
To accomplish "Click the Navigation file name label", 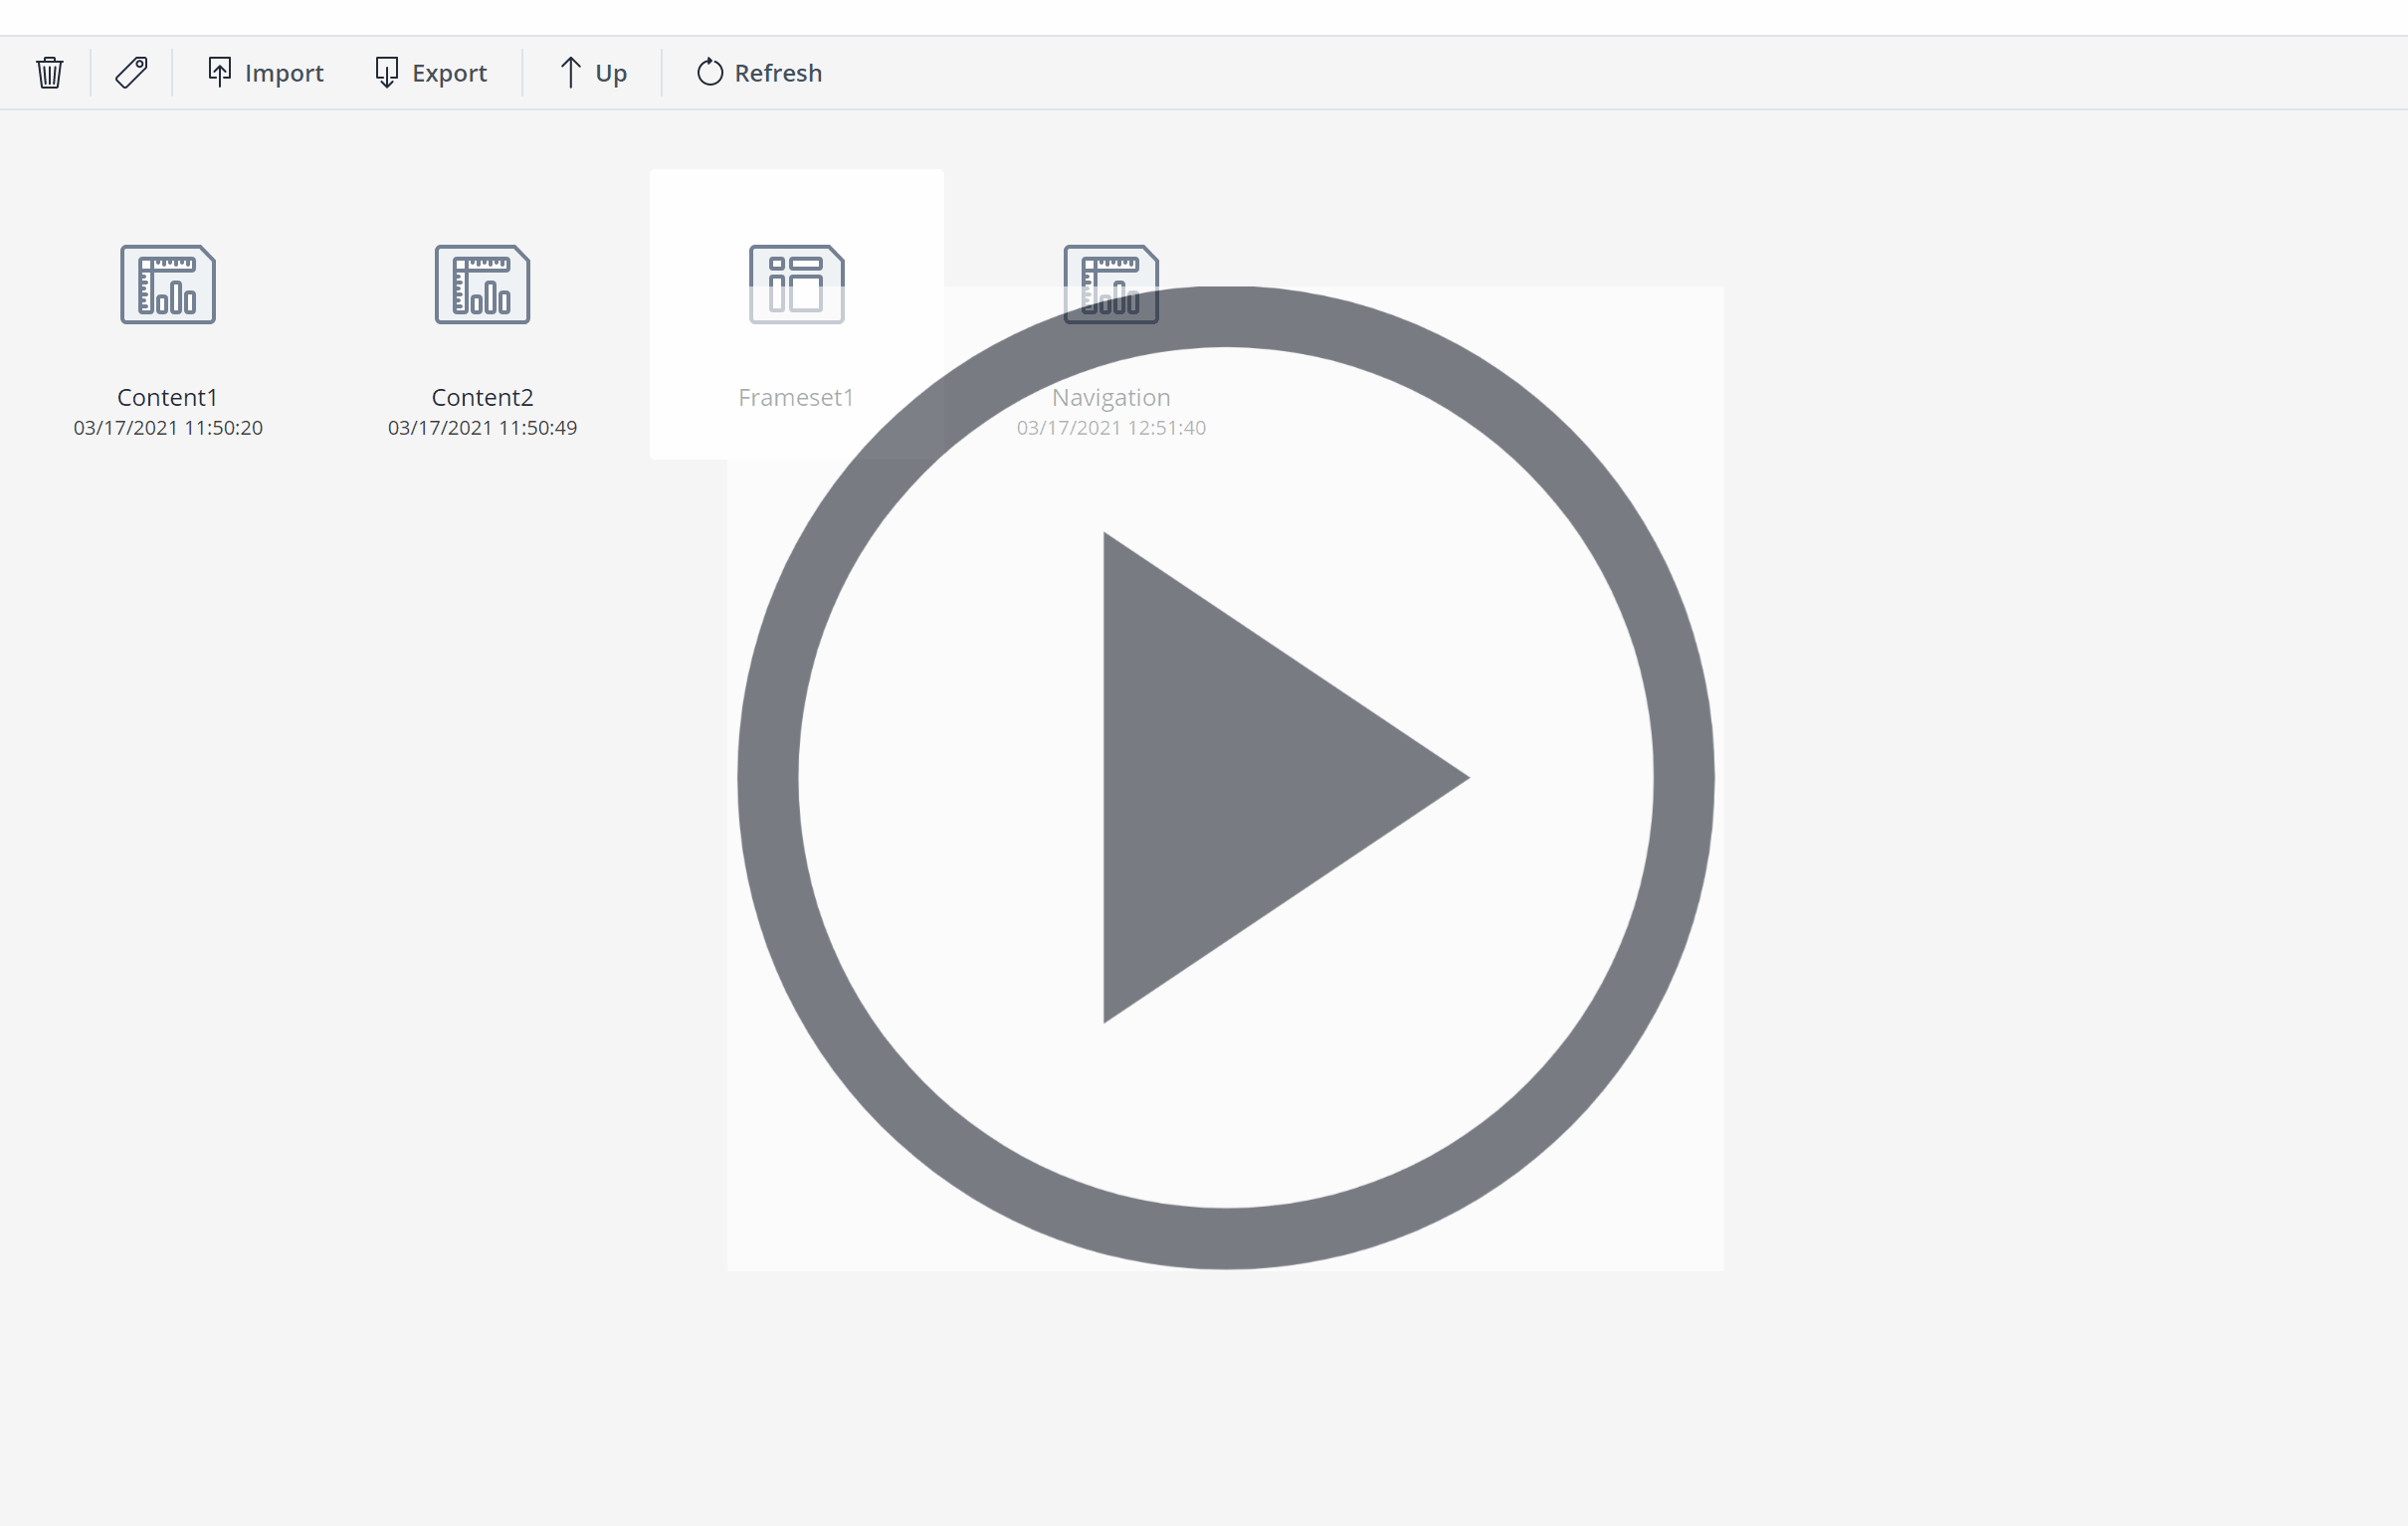I will pos(1110,397).
